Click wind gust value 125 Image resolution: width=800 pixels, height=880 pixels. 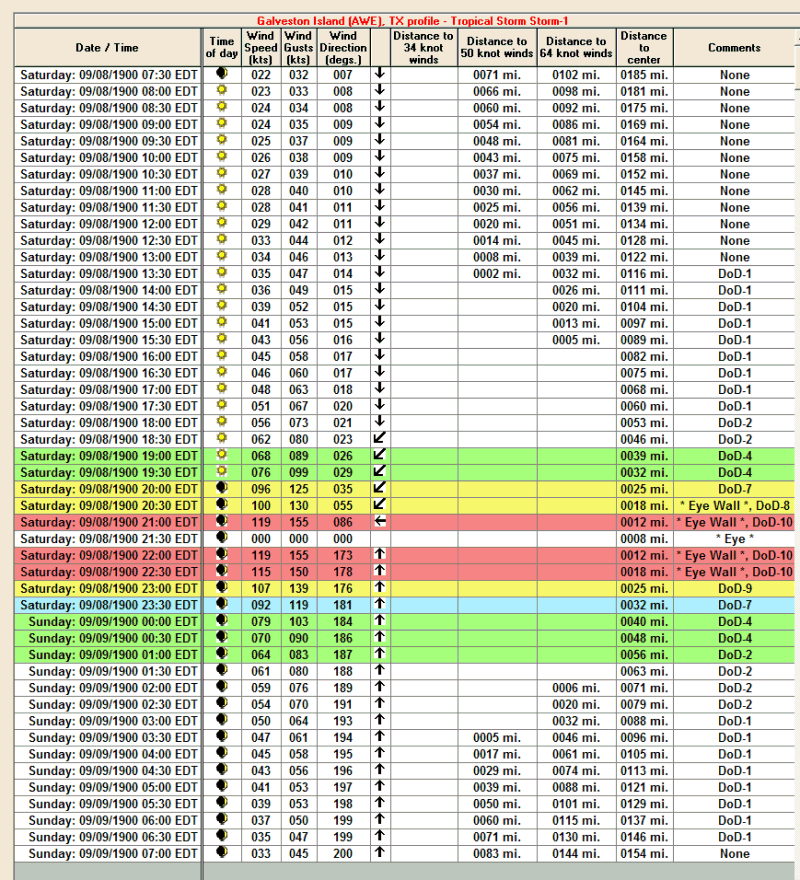tap(298, 489)
